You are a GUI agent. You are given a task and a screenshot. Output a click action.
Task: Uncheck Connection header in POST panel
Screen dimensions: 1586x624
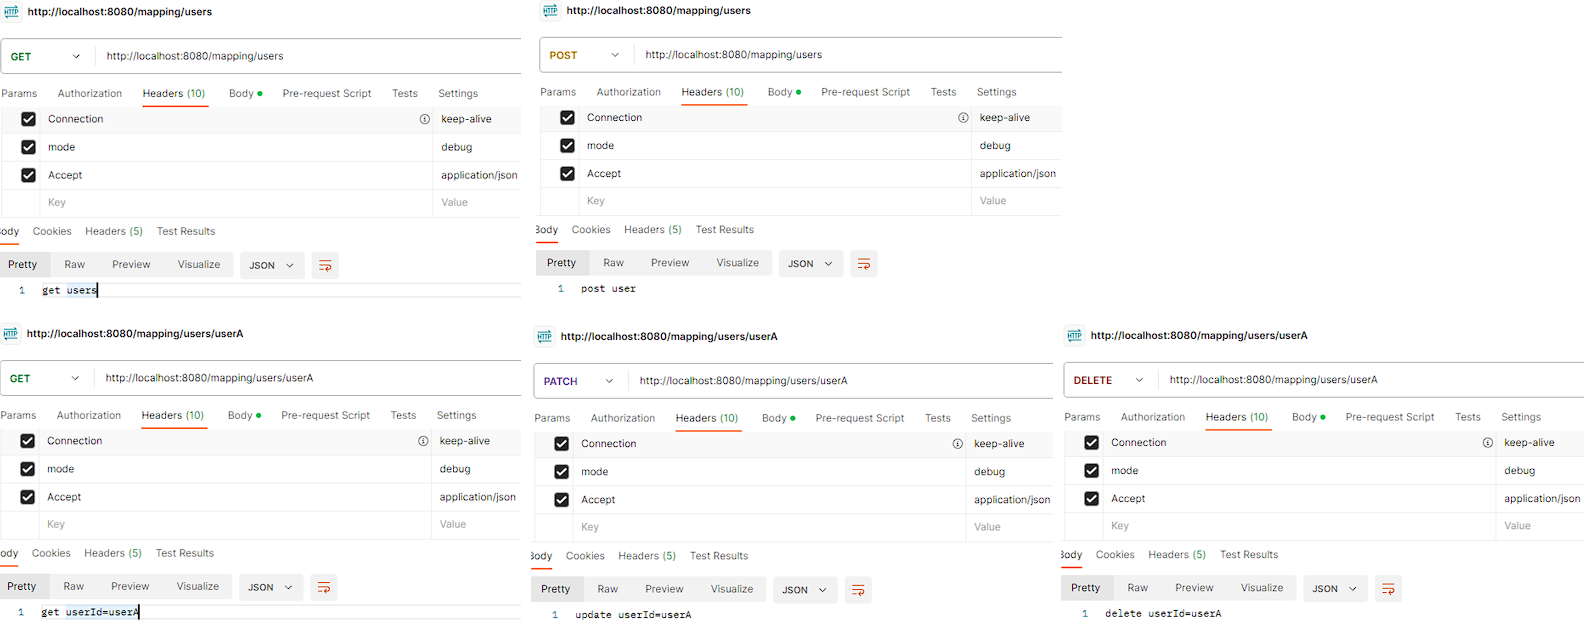(567, 118)
